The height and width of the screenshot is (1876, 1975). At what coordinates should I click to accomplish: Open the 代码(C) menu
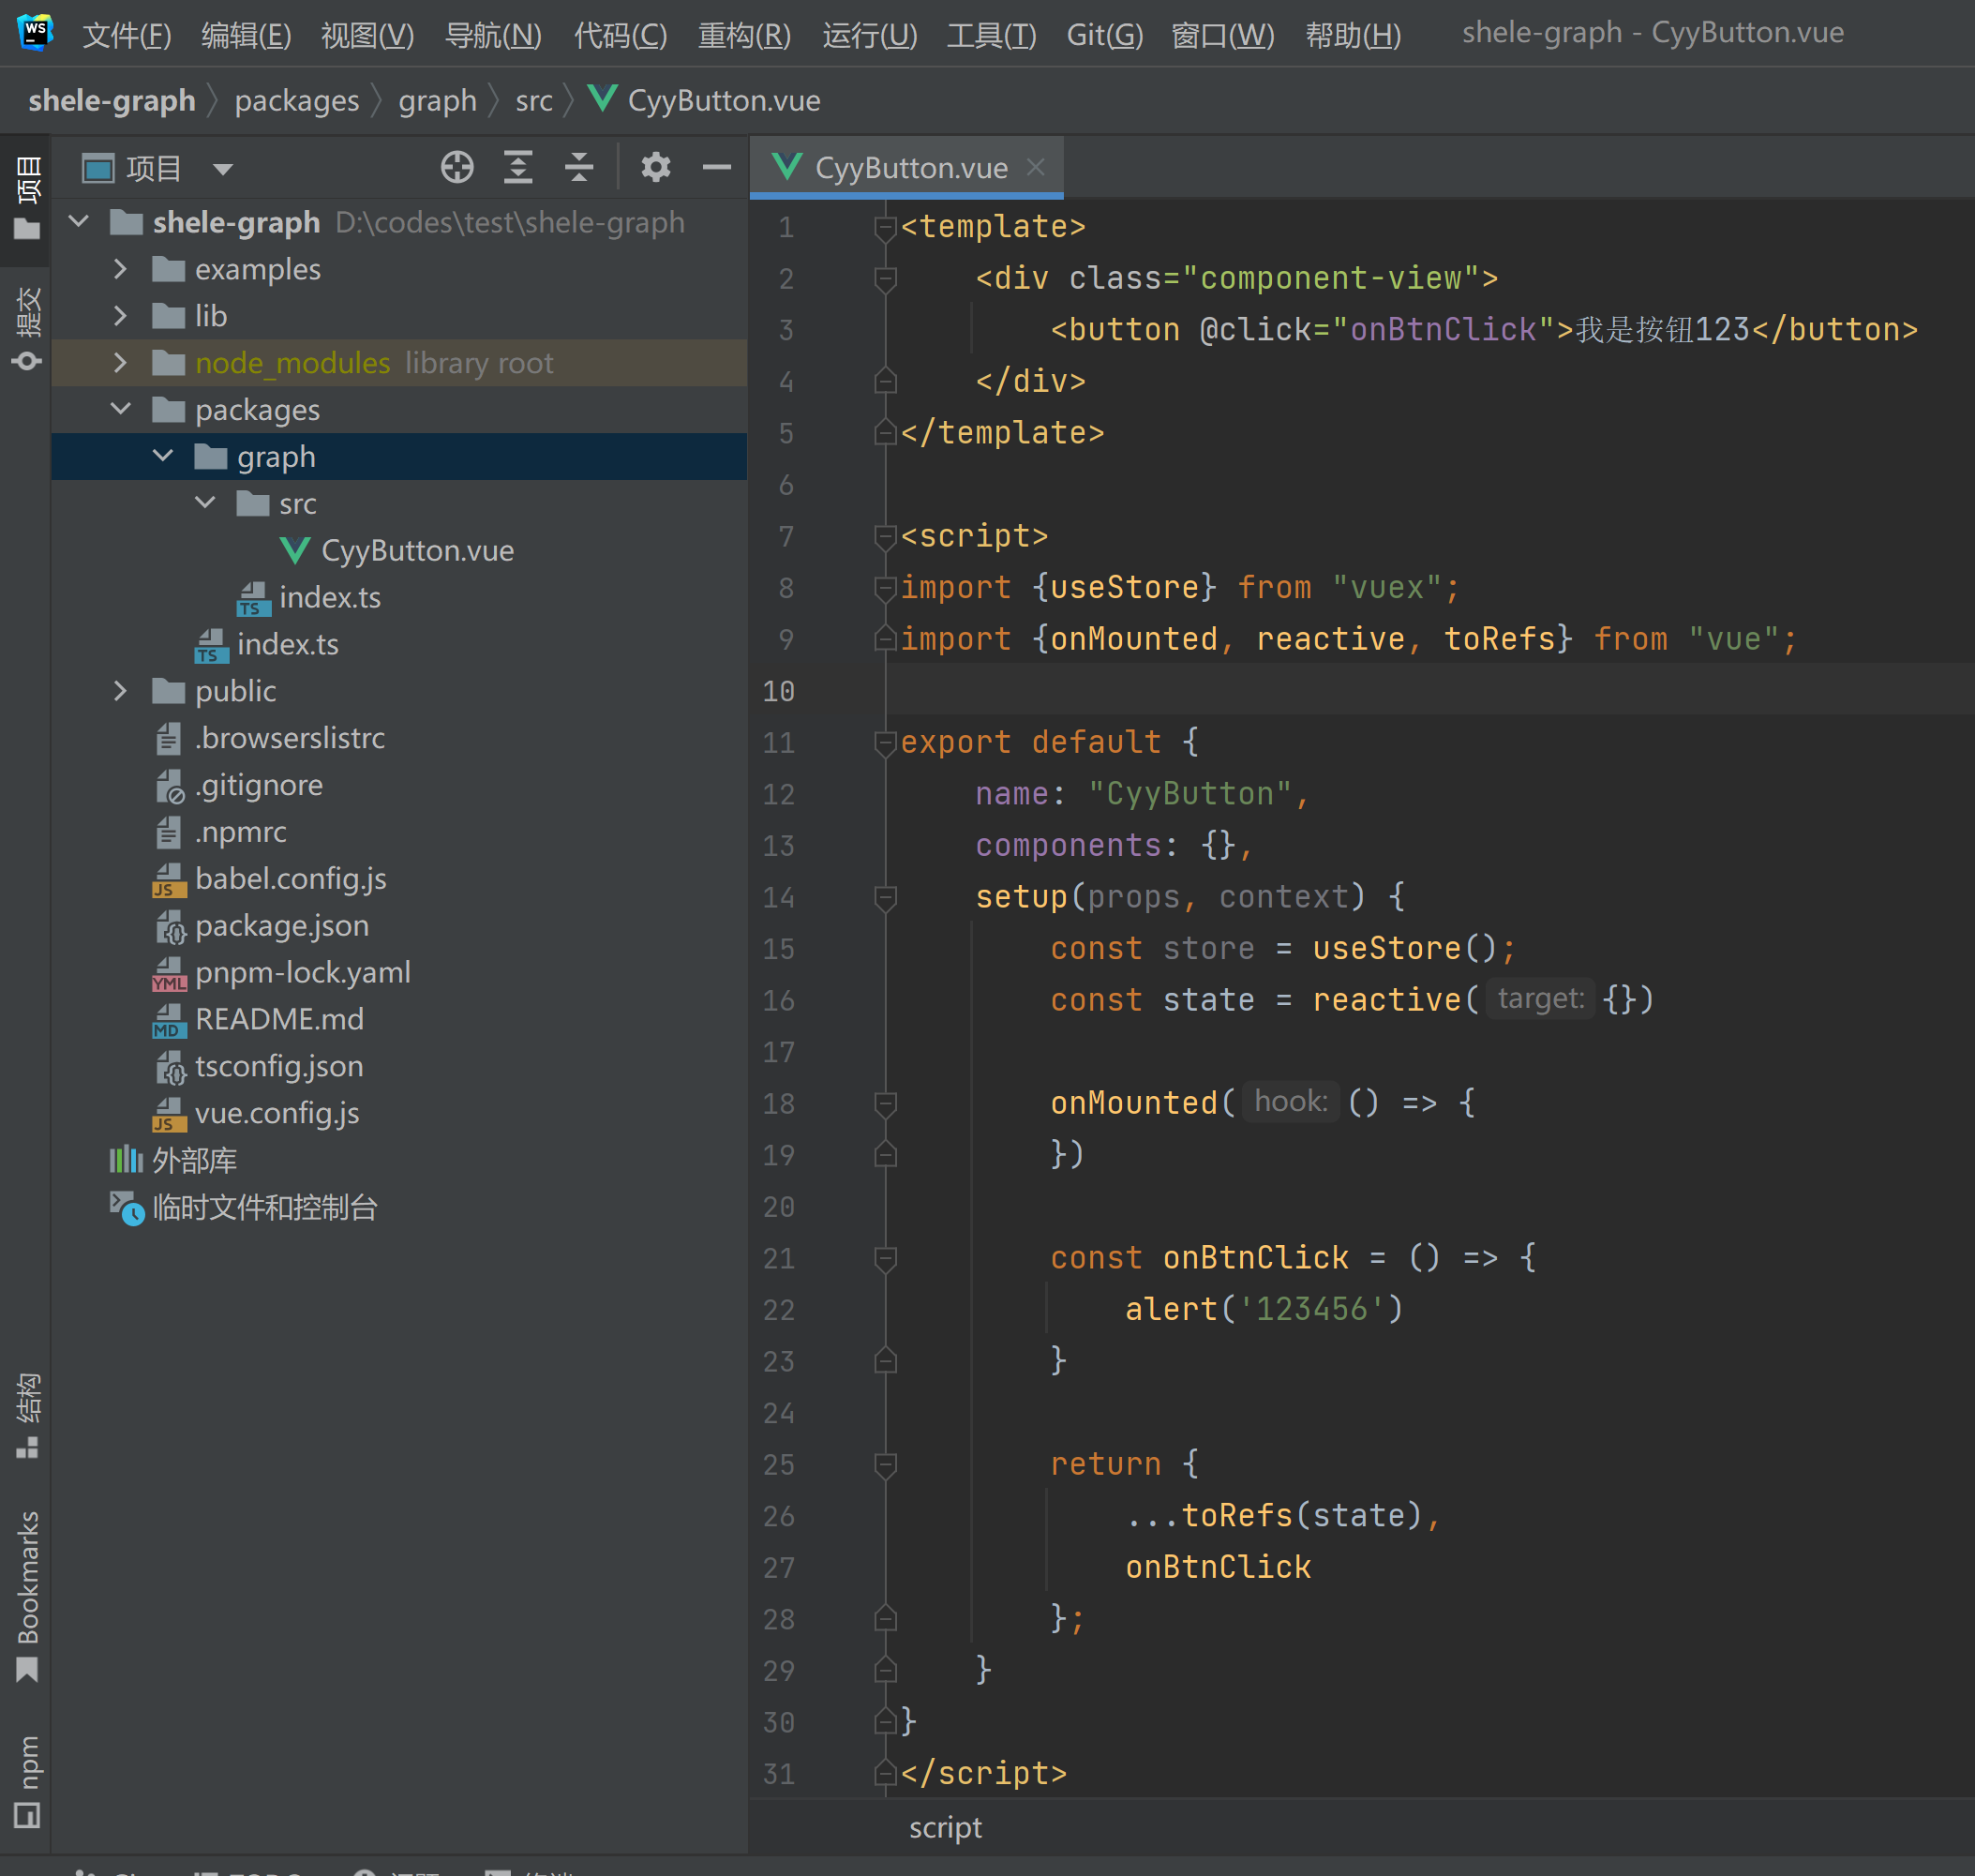click(x=620, y=35)
